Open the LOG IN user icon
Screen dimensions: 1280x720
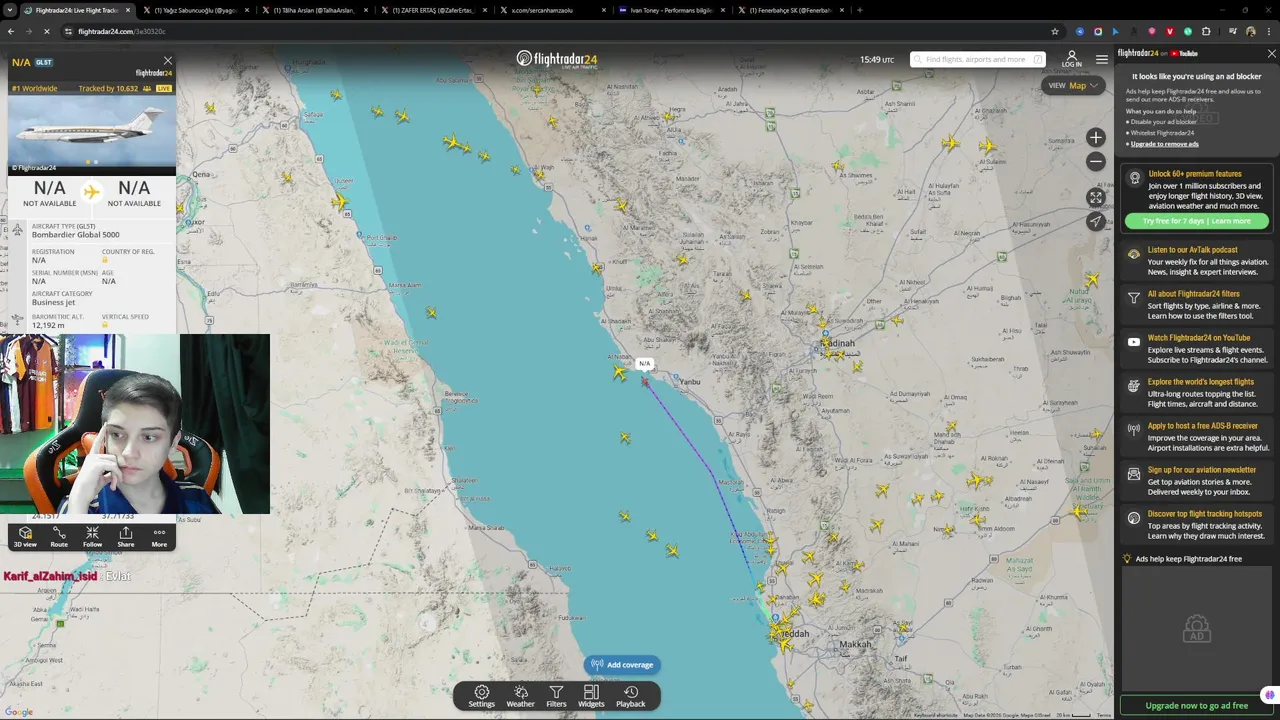[1071, 59]
